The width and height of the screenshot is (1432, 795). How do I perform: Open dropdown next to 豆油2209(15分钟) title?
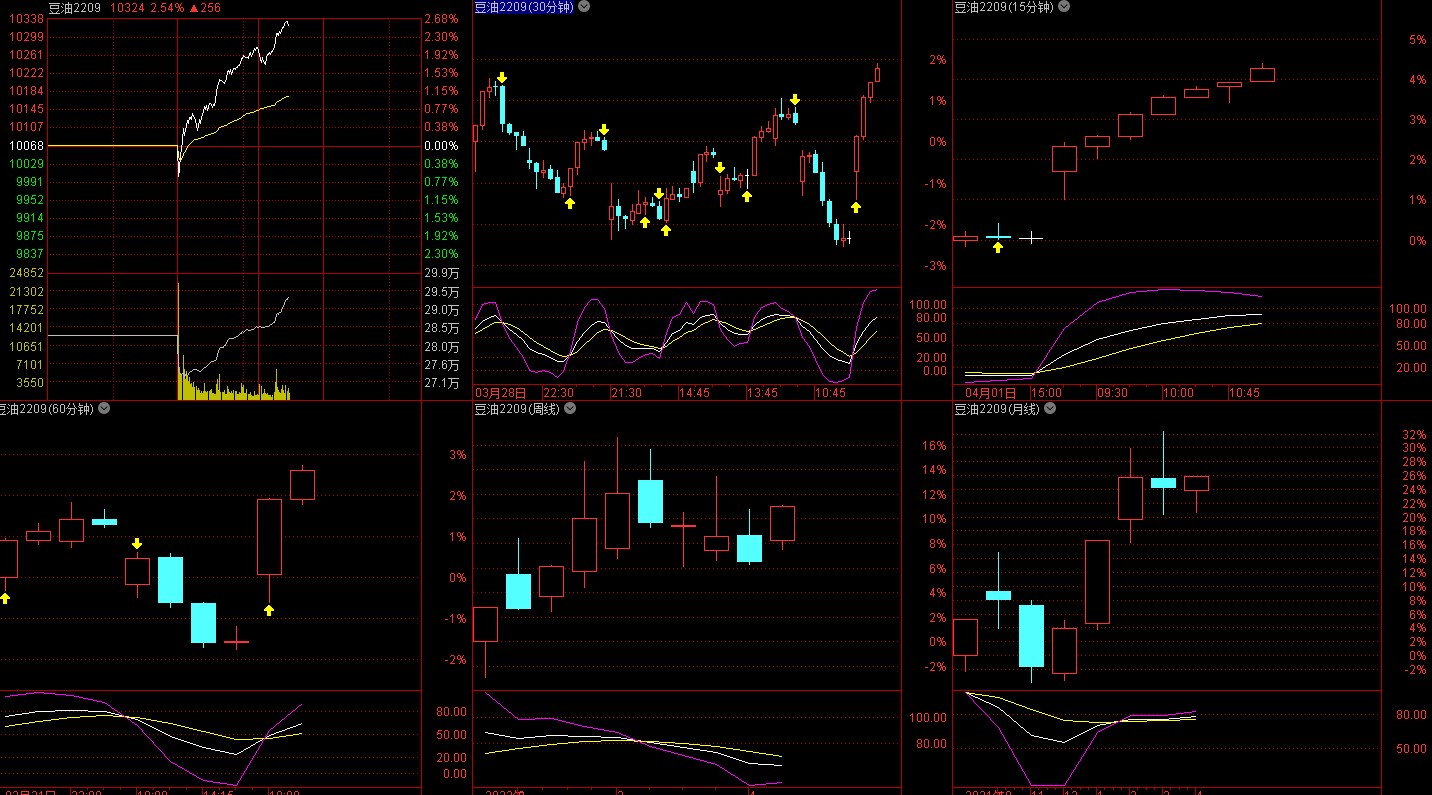[x=1064, y=6]
